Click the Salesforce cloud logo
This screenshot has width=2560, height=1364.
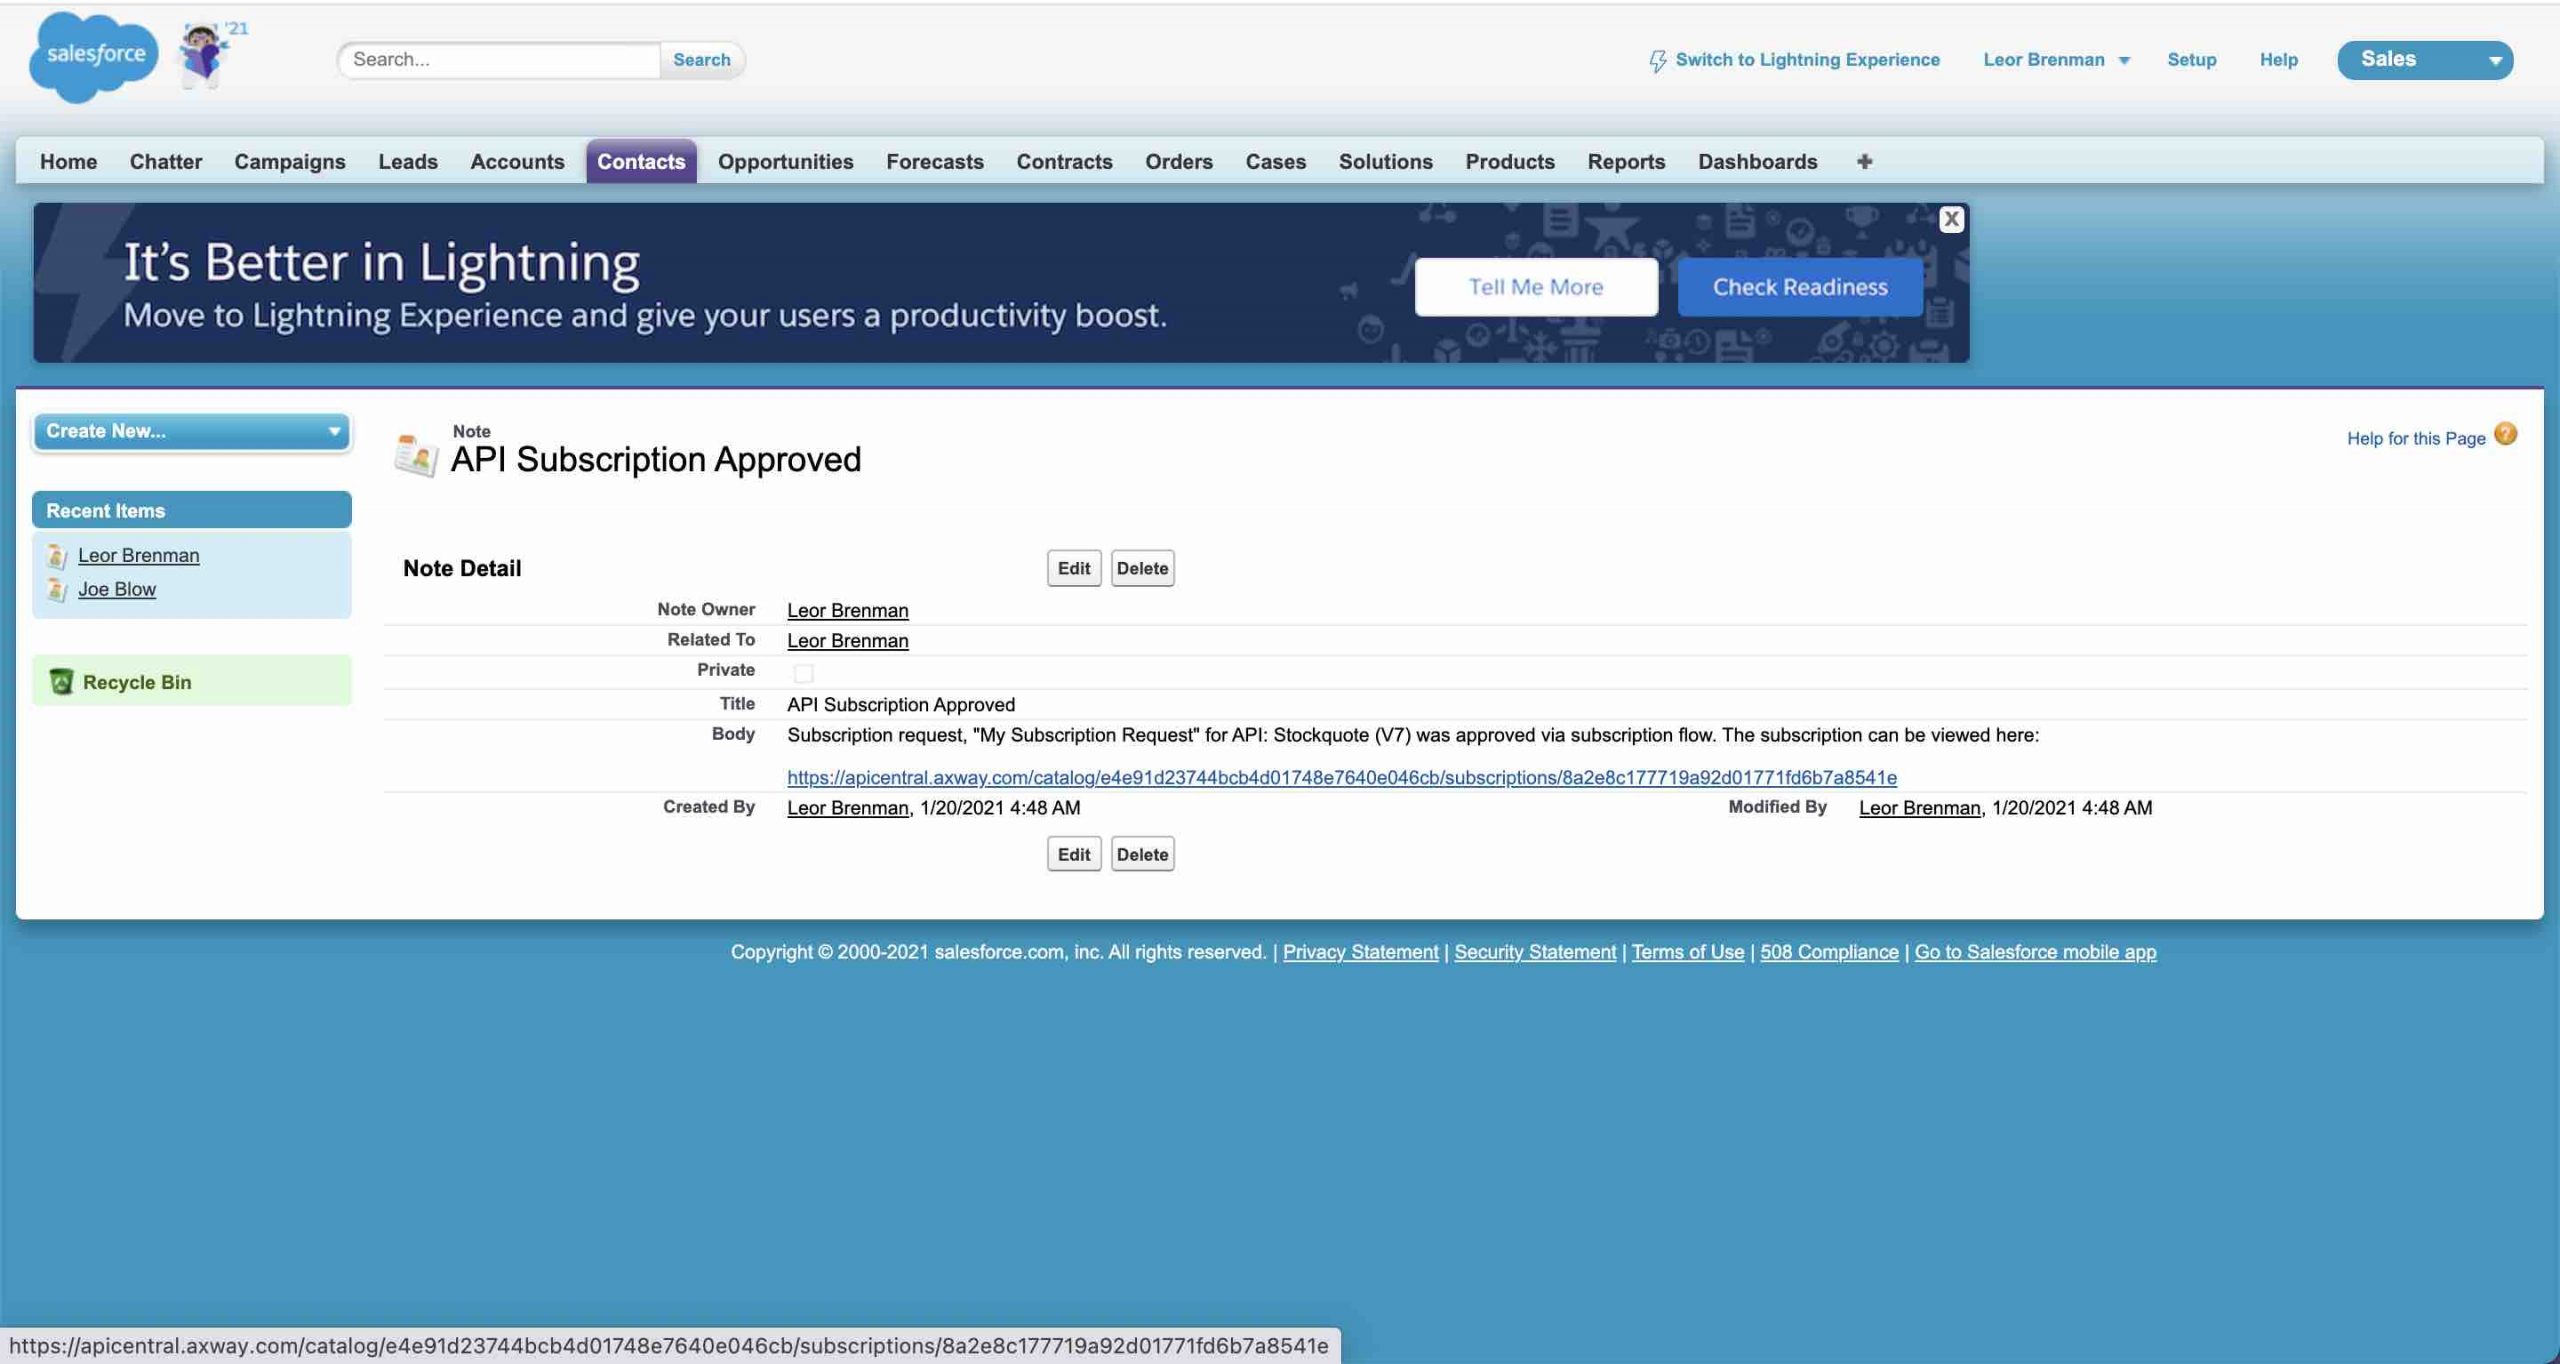(93, 56)
